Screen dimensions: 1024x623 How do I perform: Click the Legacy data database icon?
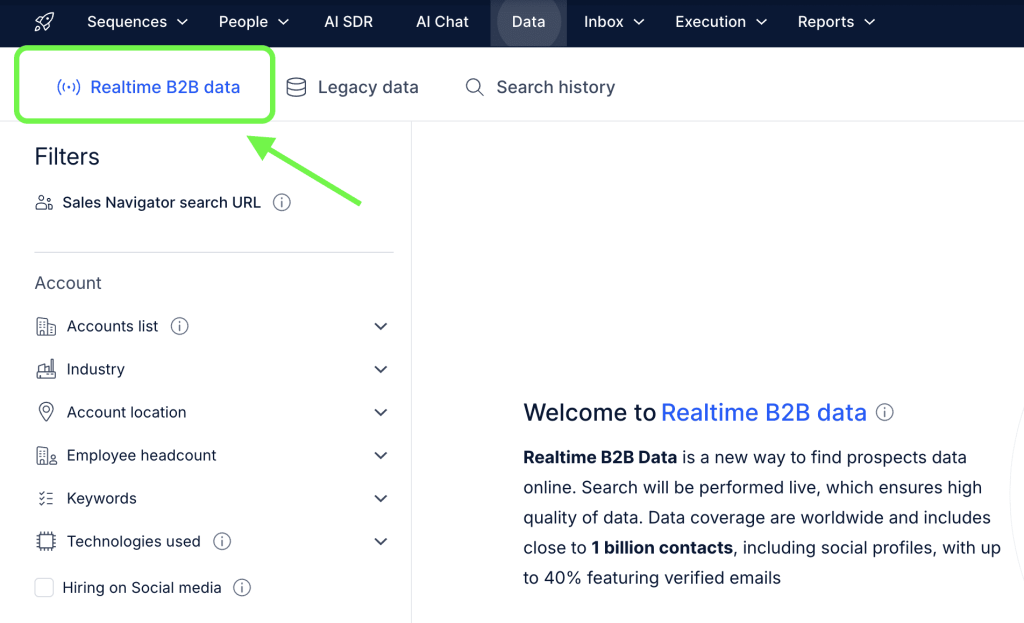[x=296, y=87]
